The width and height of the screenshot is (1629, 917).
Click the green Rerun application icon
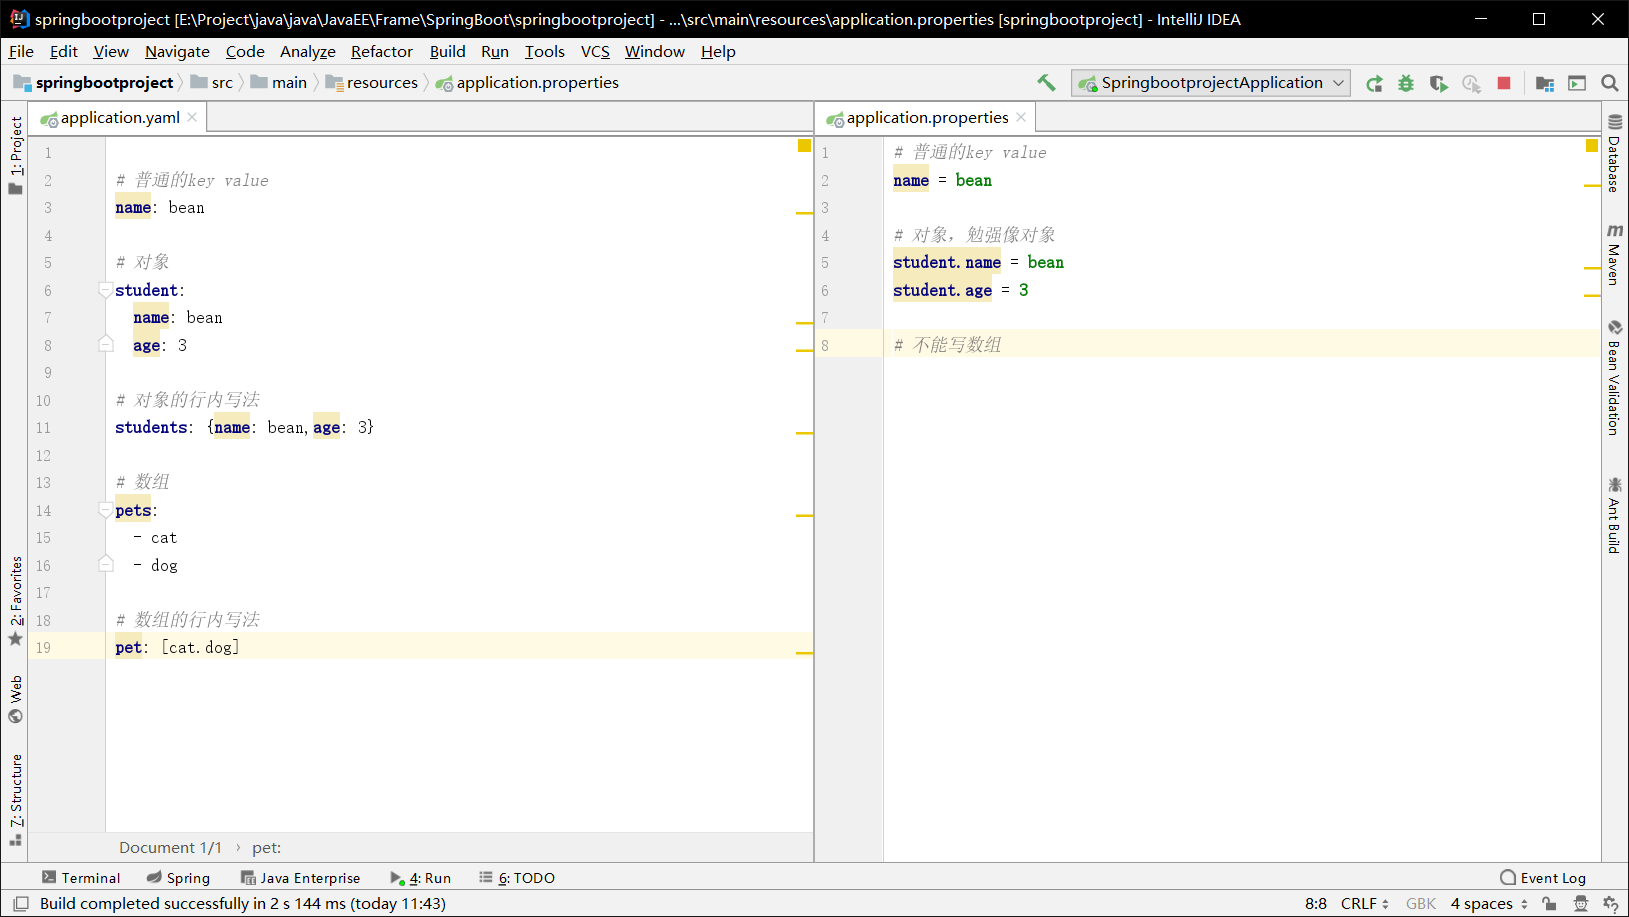coord(1375,83)
